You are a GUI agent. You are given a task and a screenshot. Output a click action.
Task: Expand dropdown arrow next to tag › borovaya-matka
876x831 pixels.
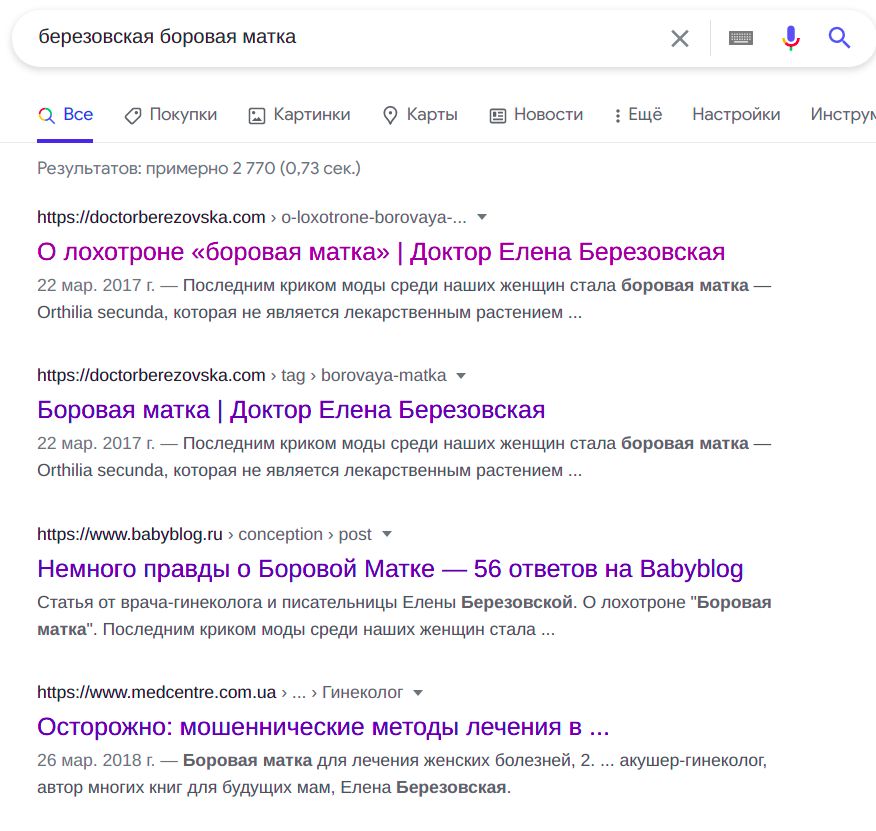pos(461,376)
